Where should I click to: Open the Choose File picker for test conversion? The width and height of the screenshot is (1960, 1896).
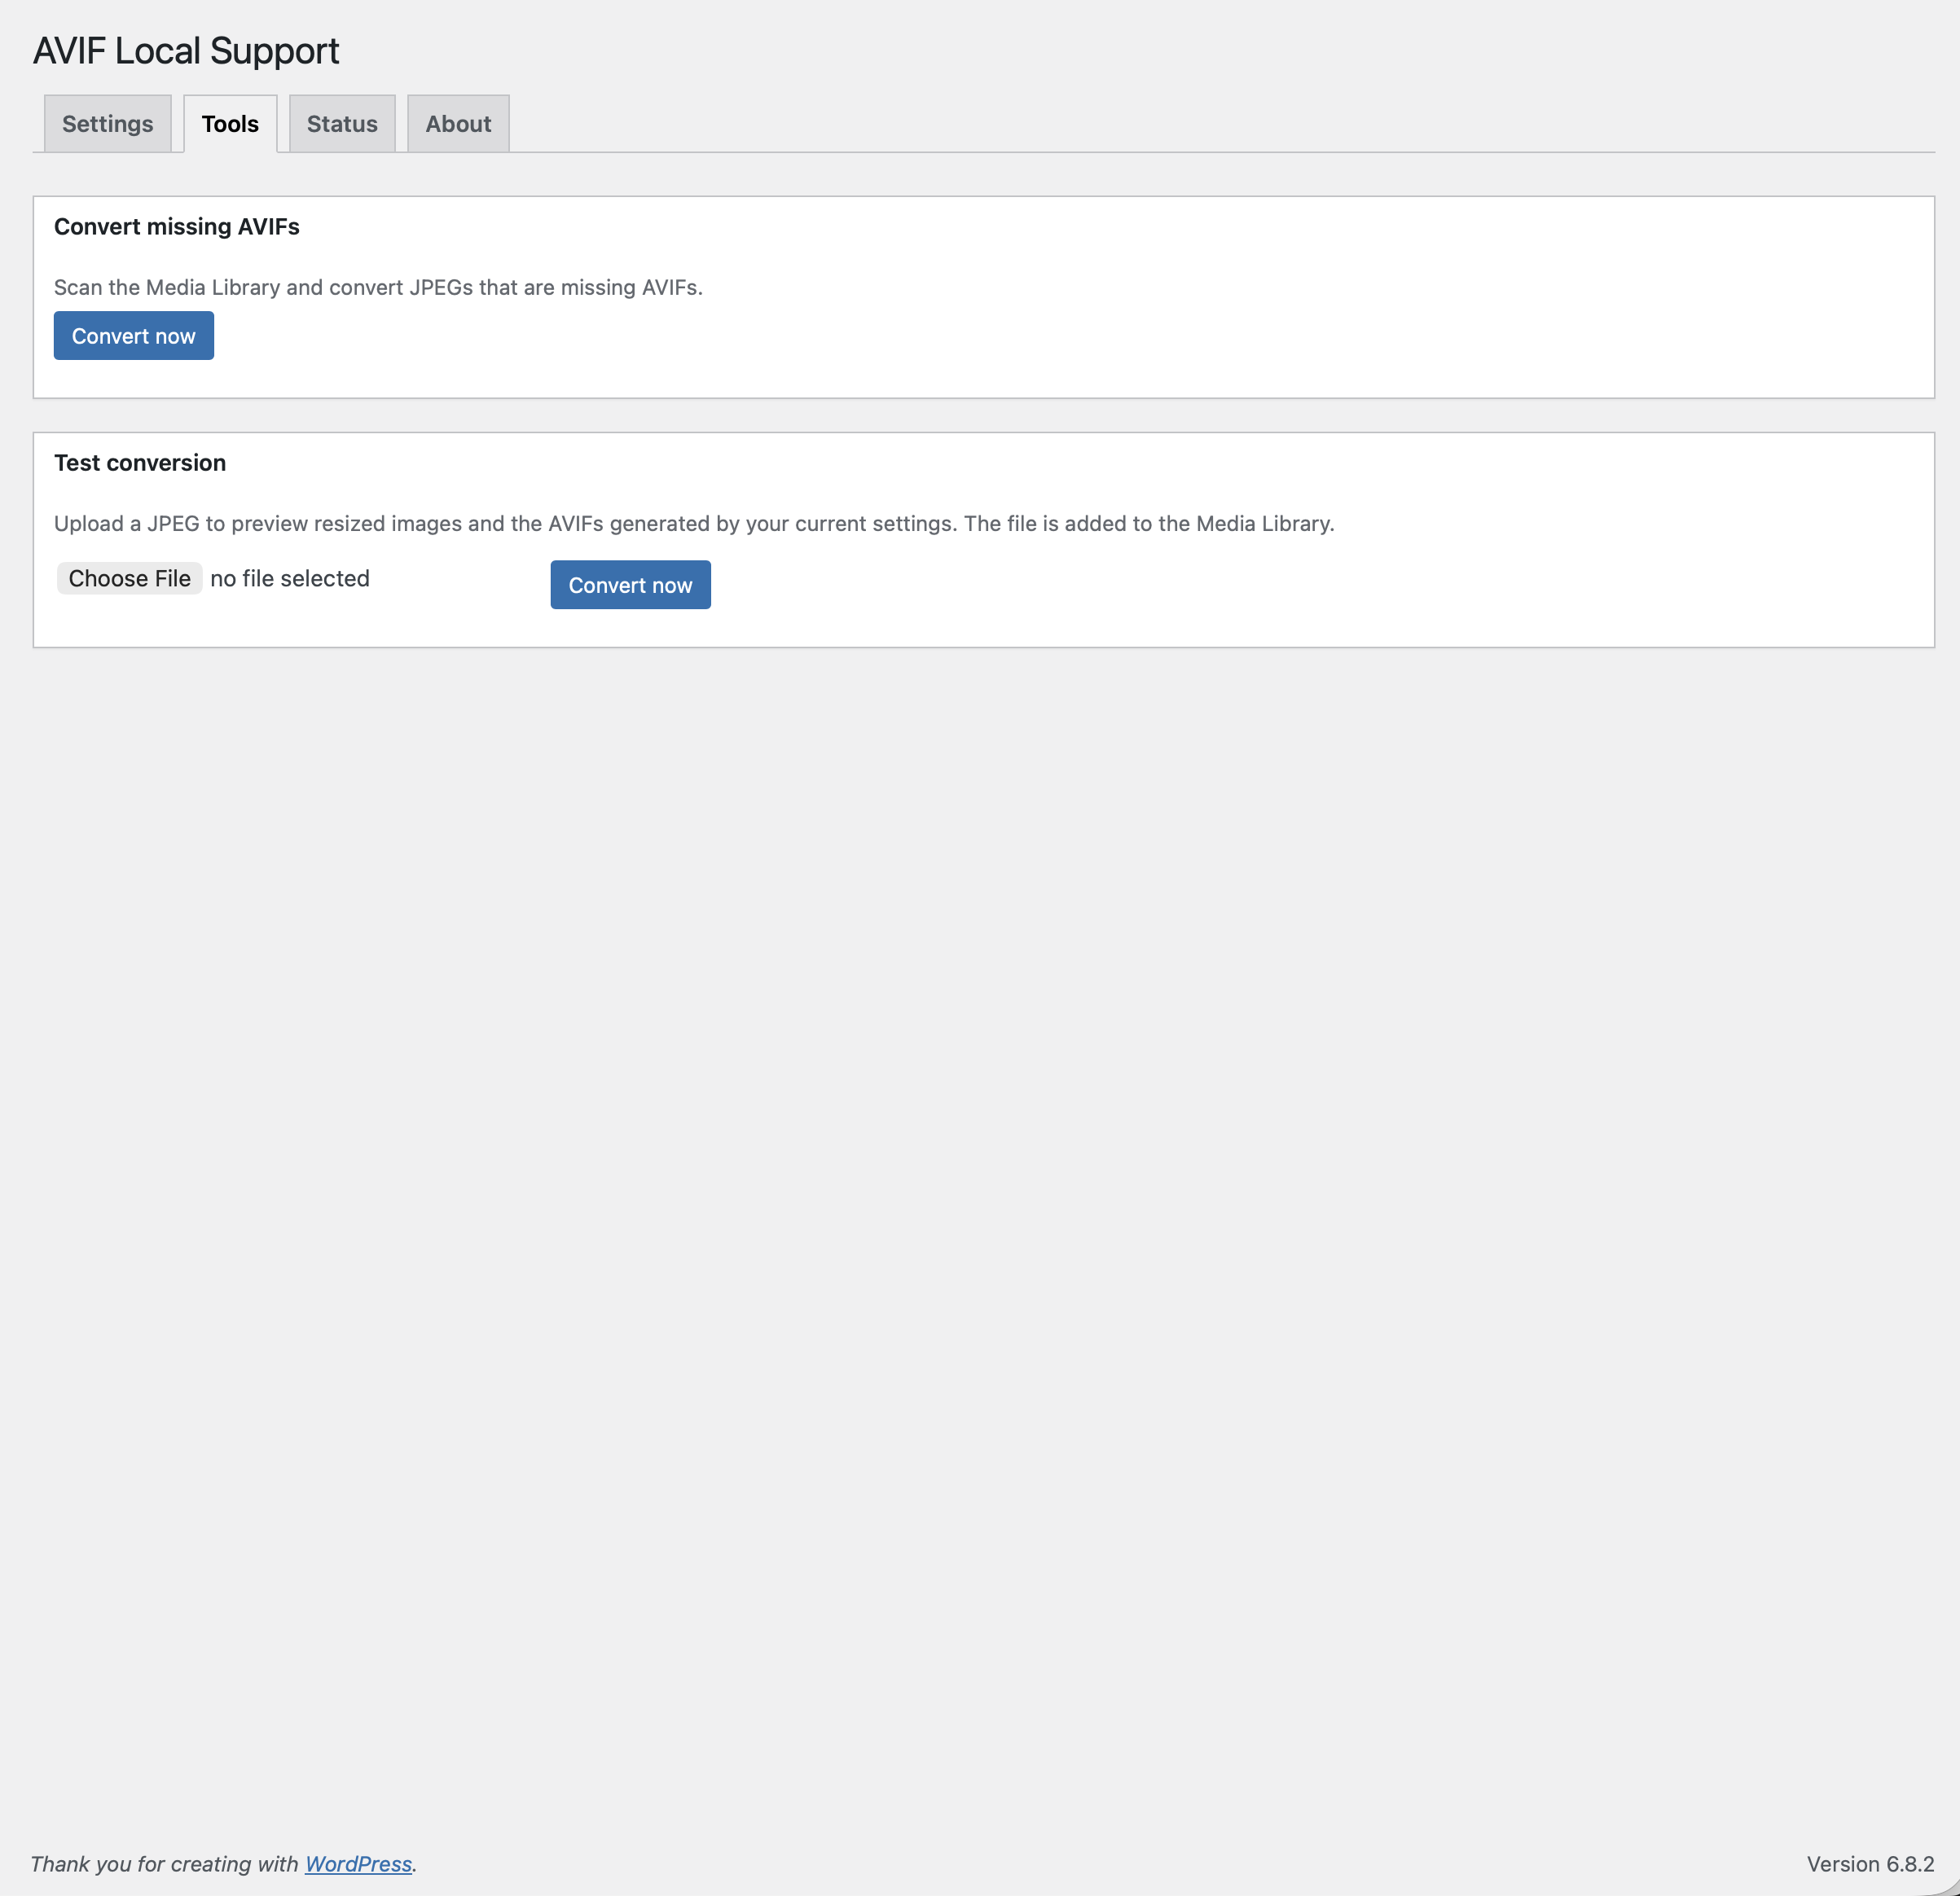click(129, 578)
